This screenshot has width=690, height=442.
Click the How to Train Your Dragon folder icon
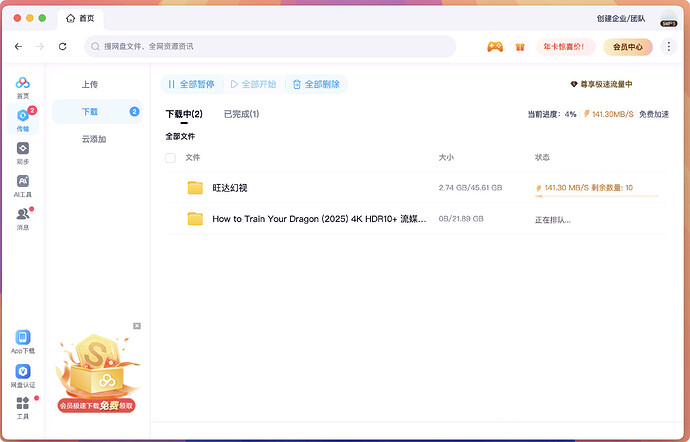(195, 218)
